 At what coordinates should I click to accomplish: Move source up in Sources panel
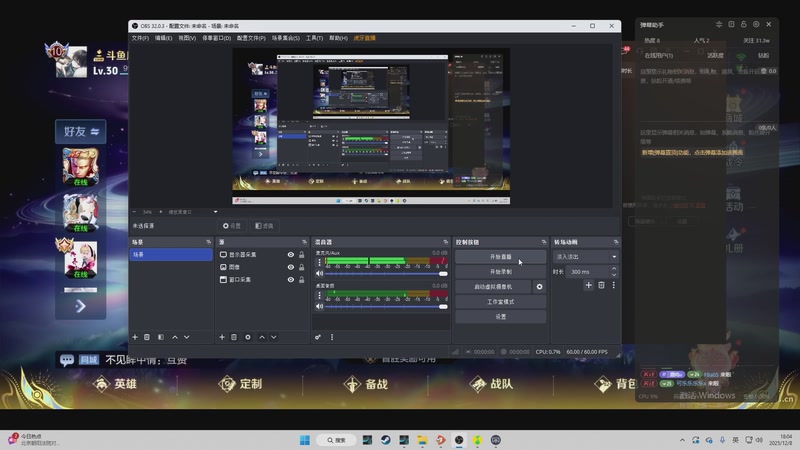point(262,337)
